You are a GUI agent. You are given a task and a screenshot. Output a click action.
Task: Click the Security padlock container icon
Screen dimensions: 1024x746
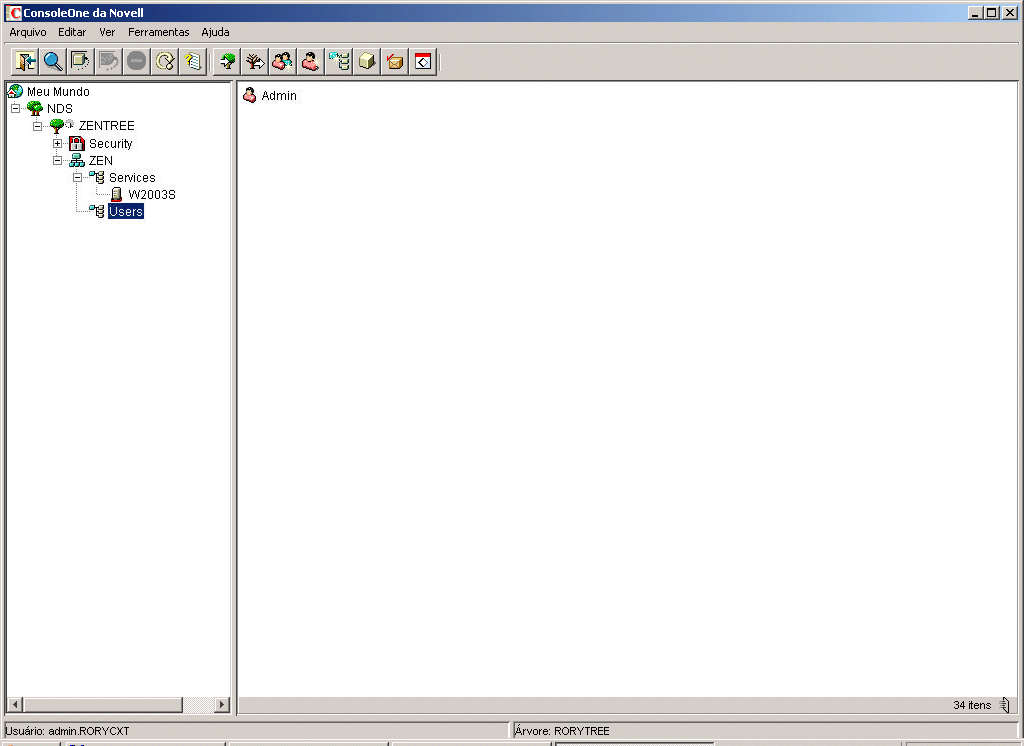[77, 143]
